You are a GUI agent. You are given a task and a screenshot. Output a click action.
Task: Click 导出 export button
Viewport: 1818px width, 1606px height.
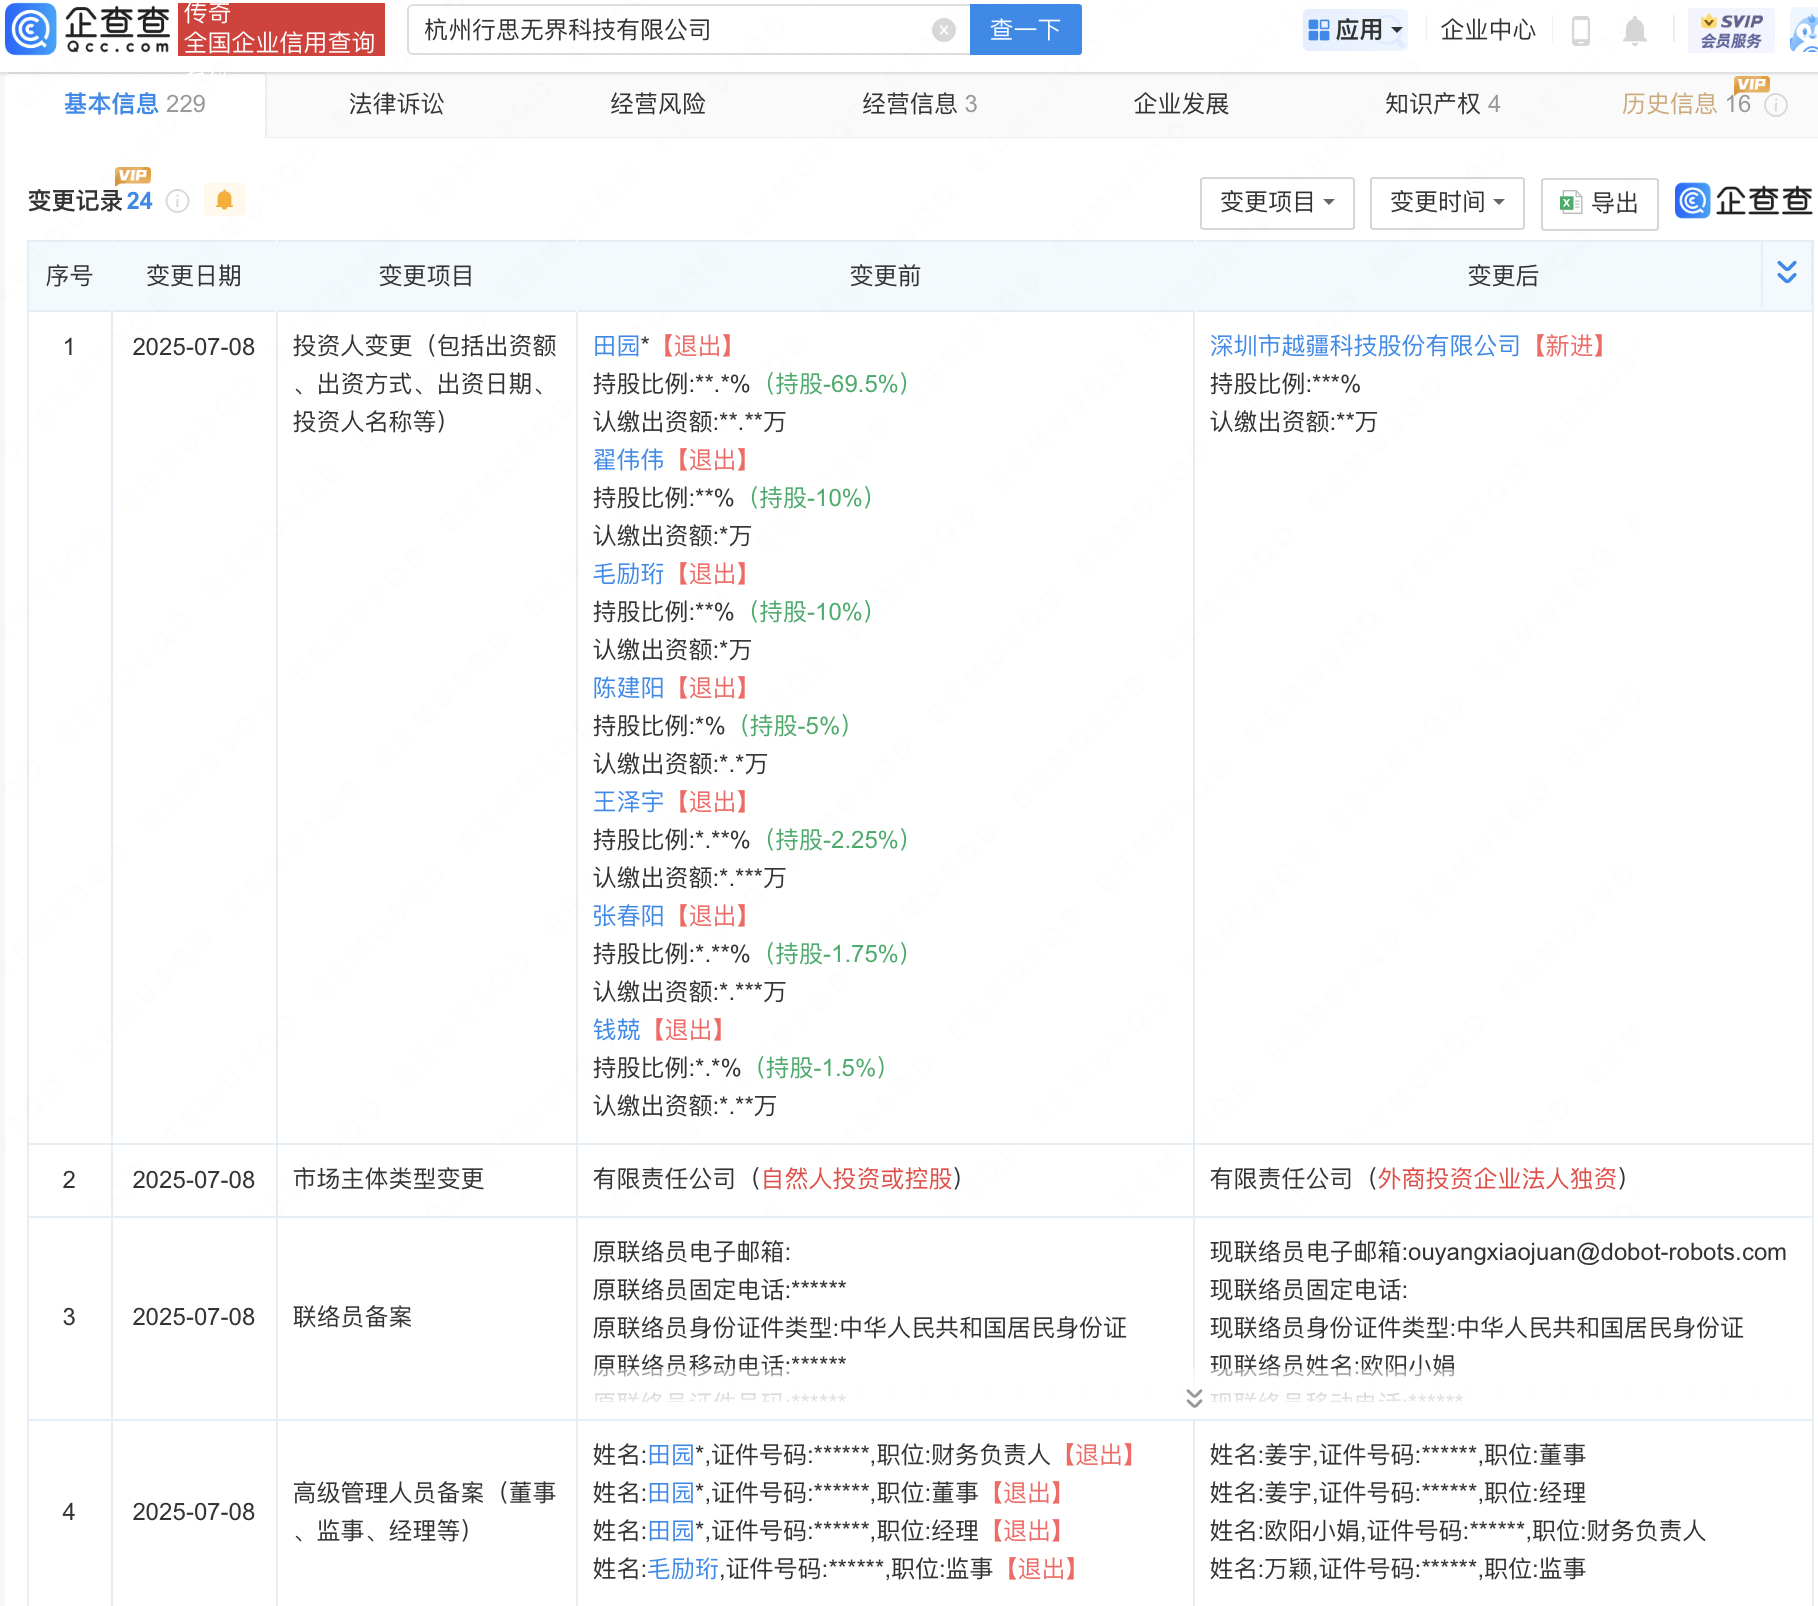tap(1599, 204)
